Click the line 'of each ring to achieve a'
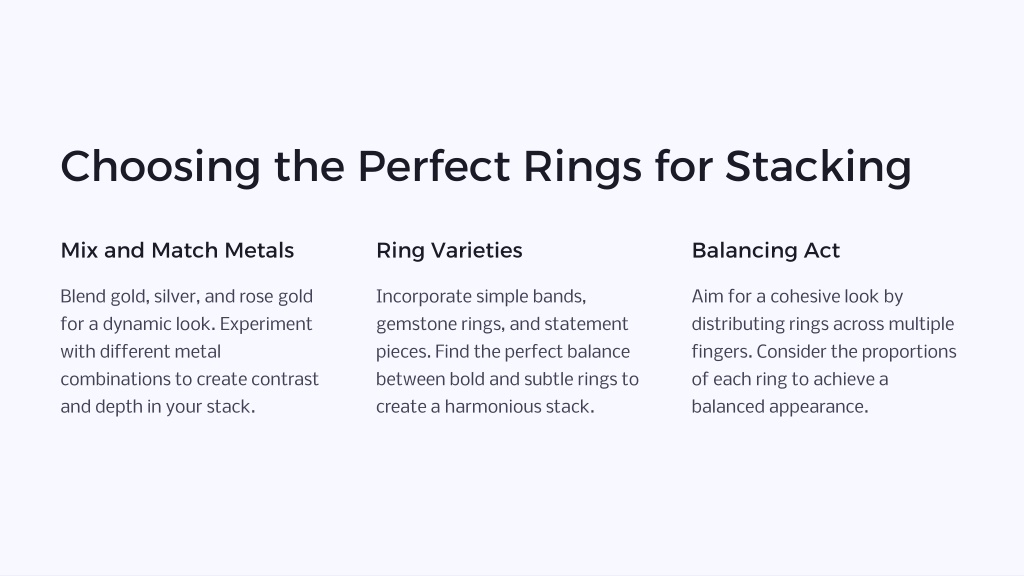Image resolution: width=1024 pixels, height=576 pixels. point(790,379)
